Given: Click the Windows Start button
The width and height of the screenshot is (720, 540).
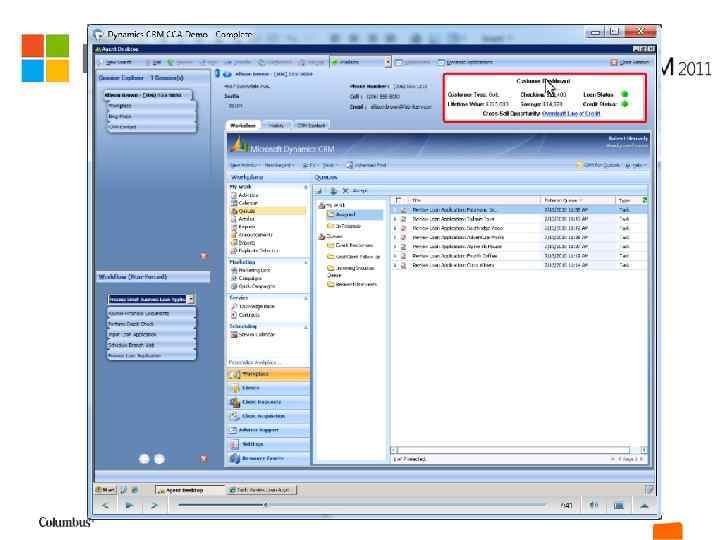Looking at the screenshot, I should [x=106, y=490].
